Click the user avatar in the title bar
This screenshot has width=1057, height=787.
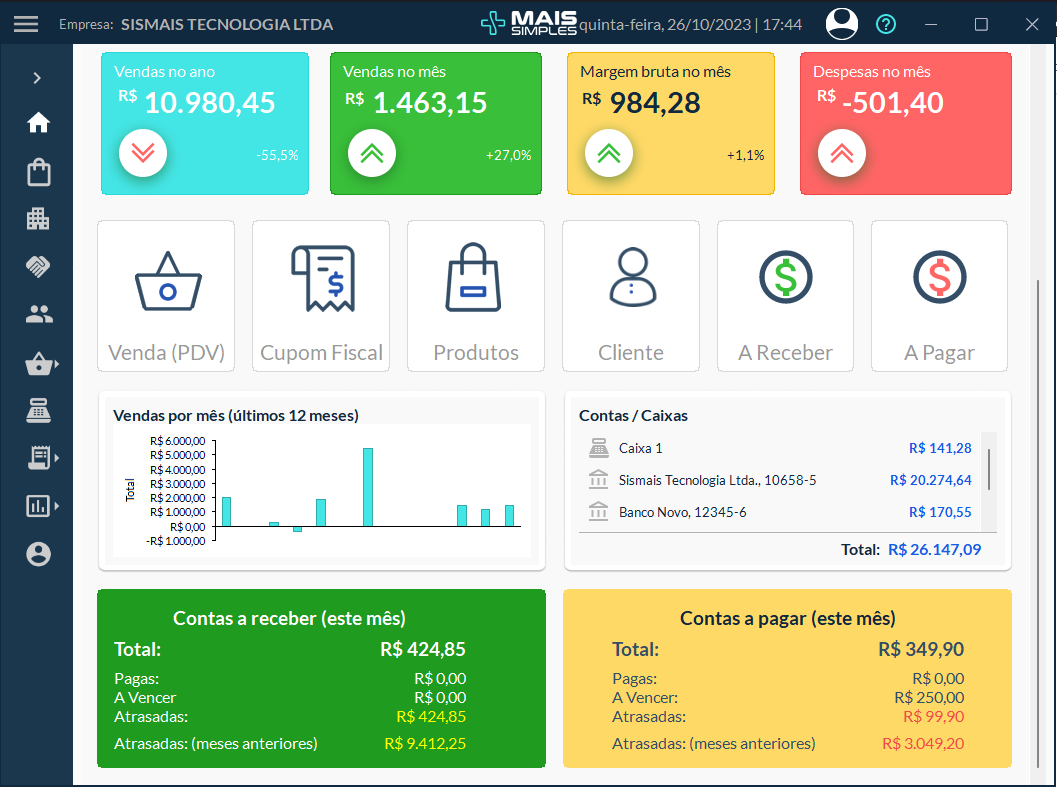click(x=841, y=24)
